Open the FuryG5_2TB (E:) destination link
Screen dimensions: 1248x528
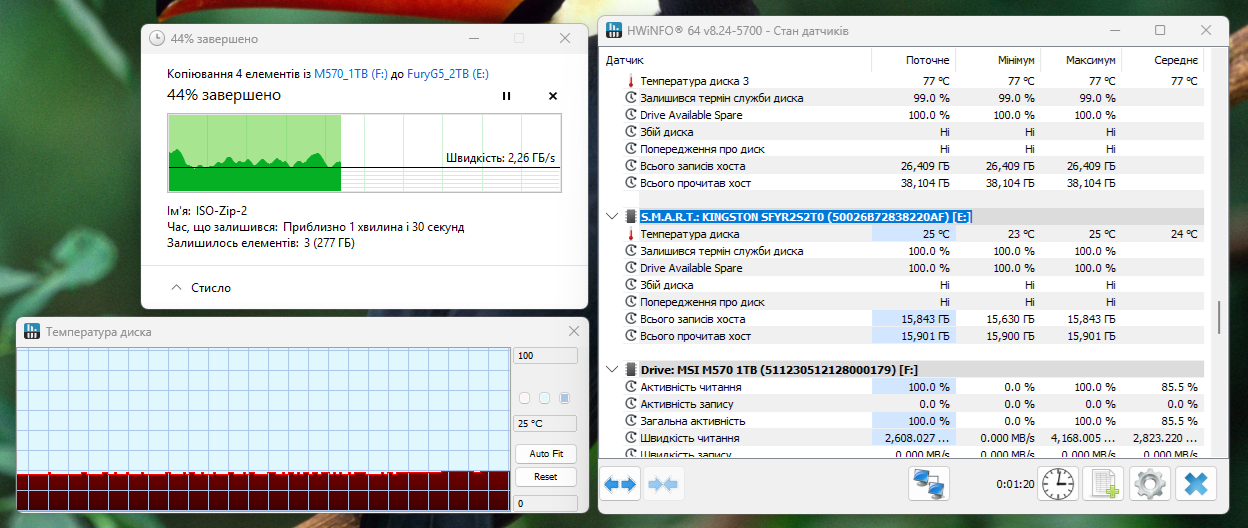(x=448, y=74)
